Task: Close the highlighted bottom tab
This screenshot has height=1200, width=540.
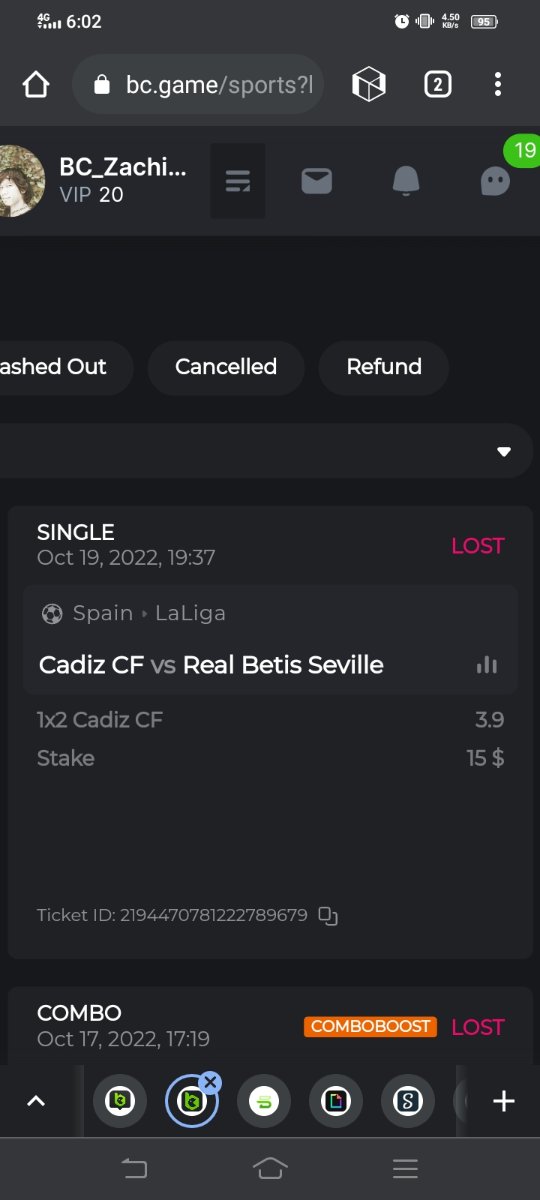Action: point(210,1082)
